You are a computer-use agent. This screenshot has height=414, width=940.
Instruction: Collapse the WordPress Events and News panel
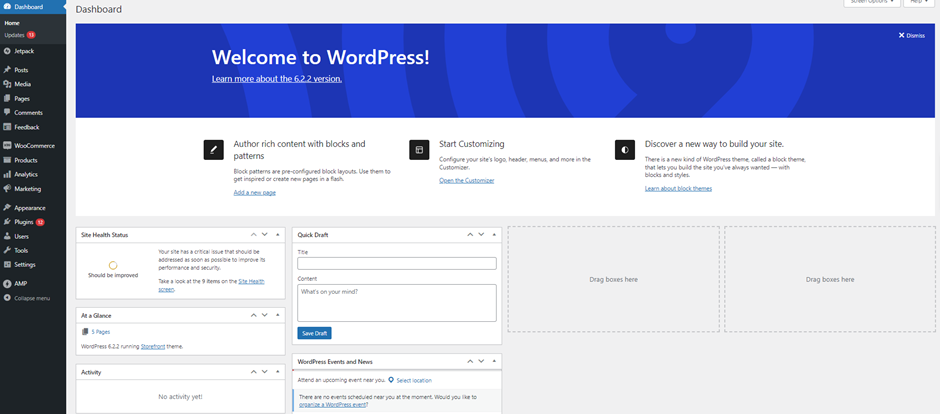(x=493, y=361)
